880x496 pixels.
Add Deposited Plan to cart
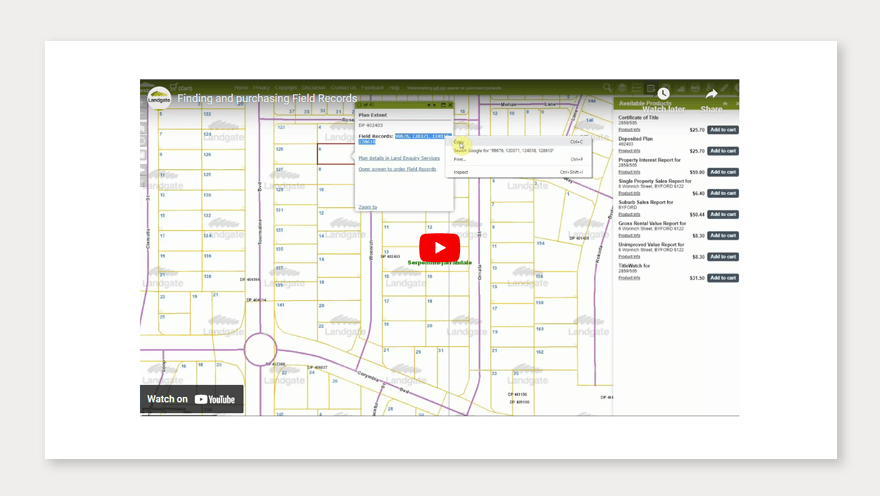pos(723,151)
